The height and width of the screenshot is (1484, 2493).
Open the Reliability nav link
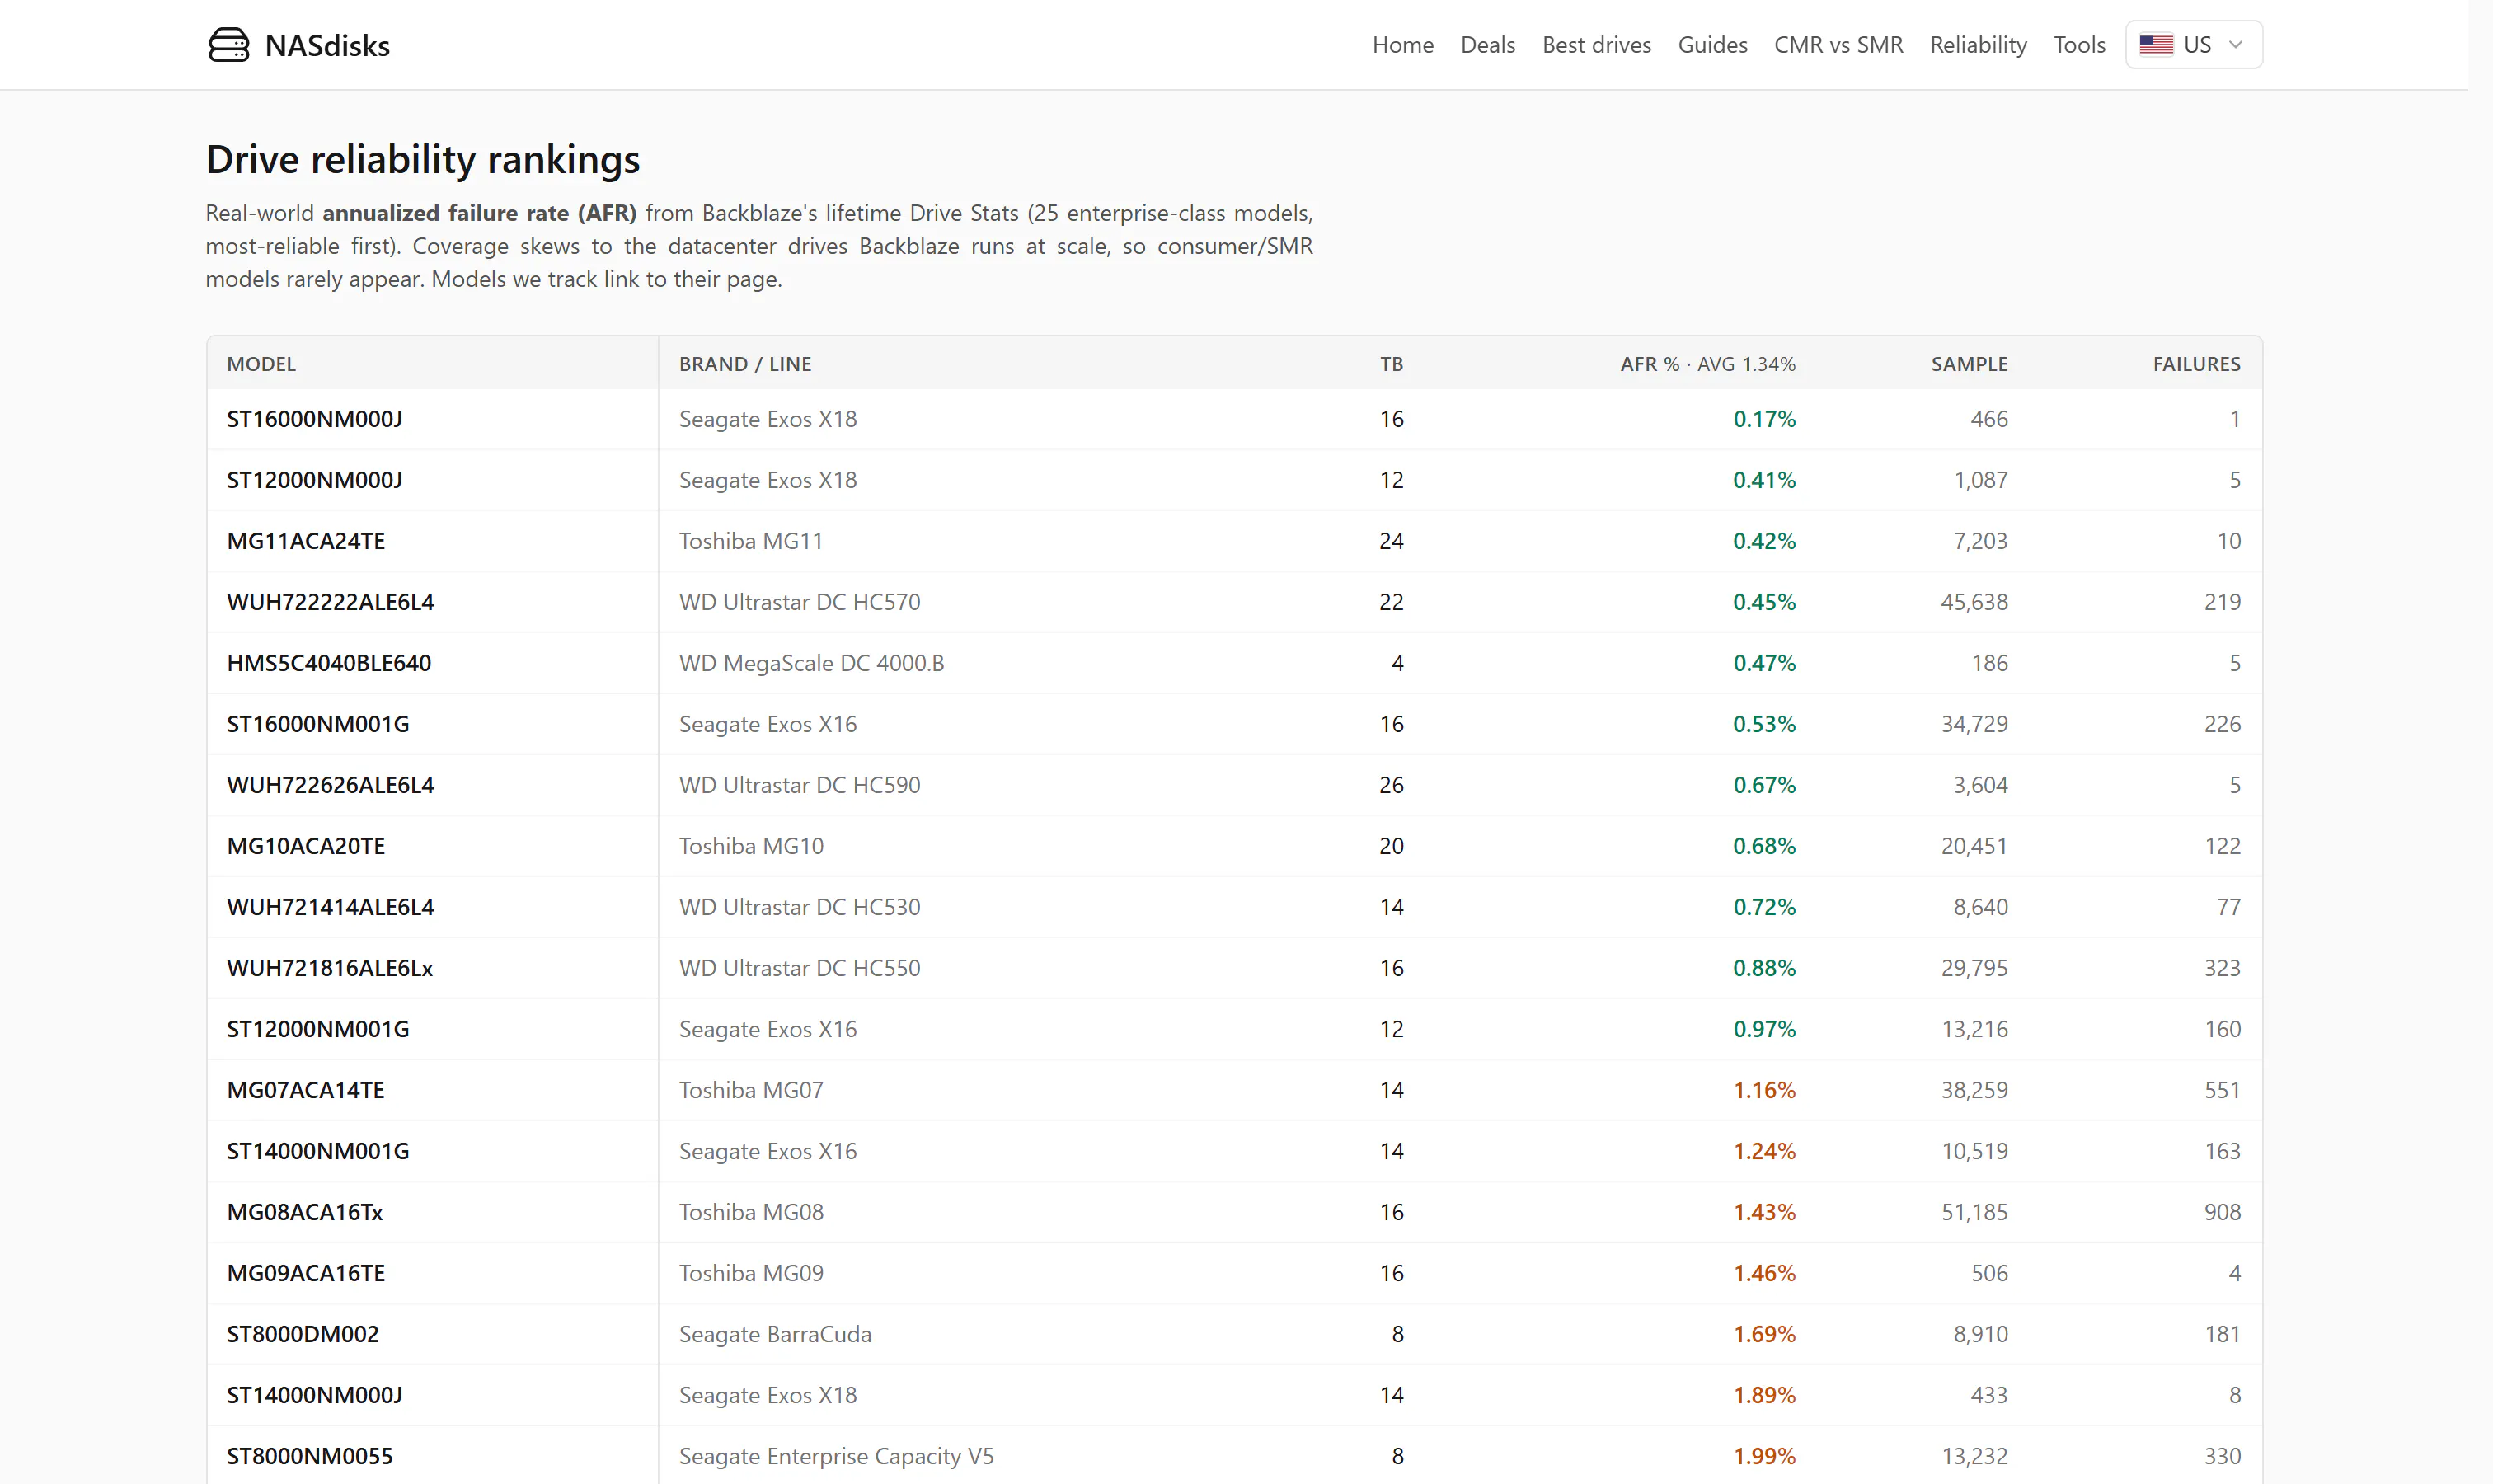point(1978,45)
